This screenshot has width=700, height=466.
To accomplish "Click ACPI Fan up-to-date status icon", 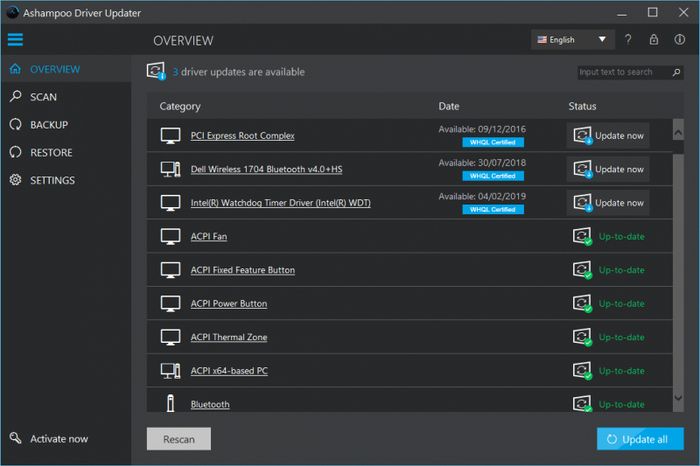I will tap(583, 236).
